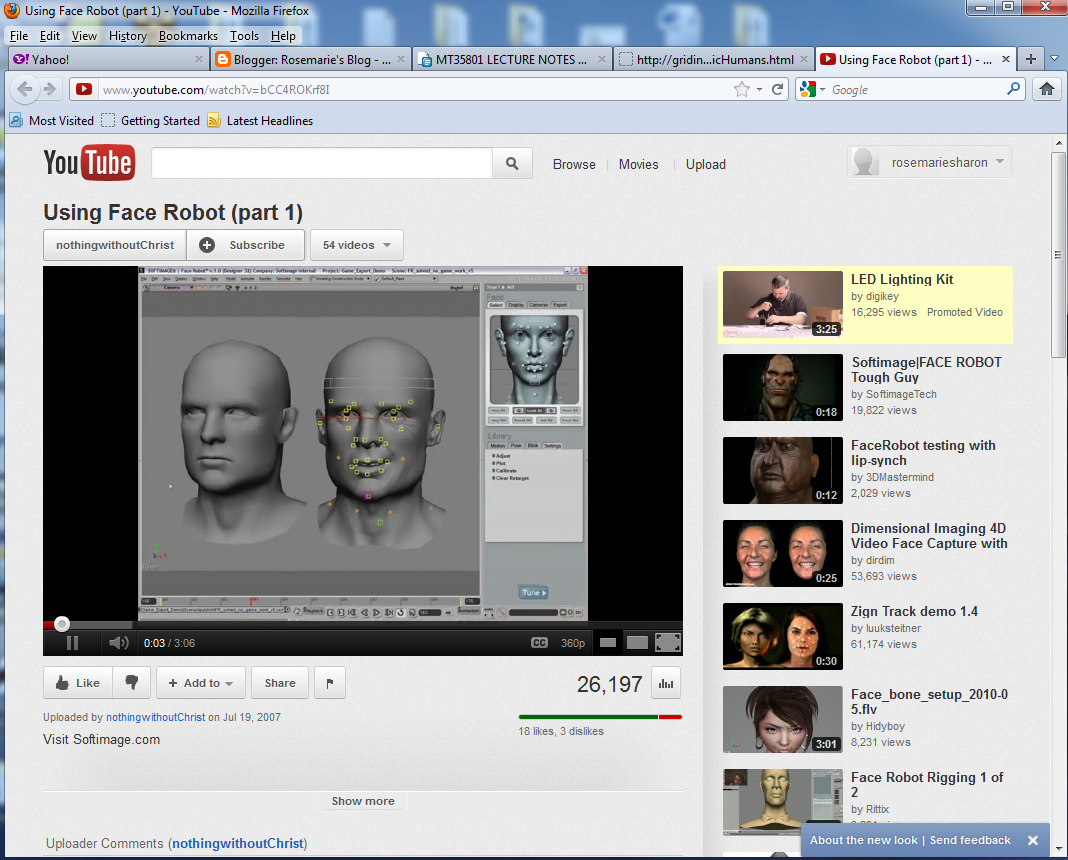Screen dimensions: 1068x860
Task: Open the Add to dropdown
Action: [x=201, y=683]
